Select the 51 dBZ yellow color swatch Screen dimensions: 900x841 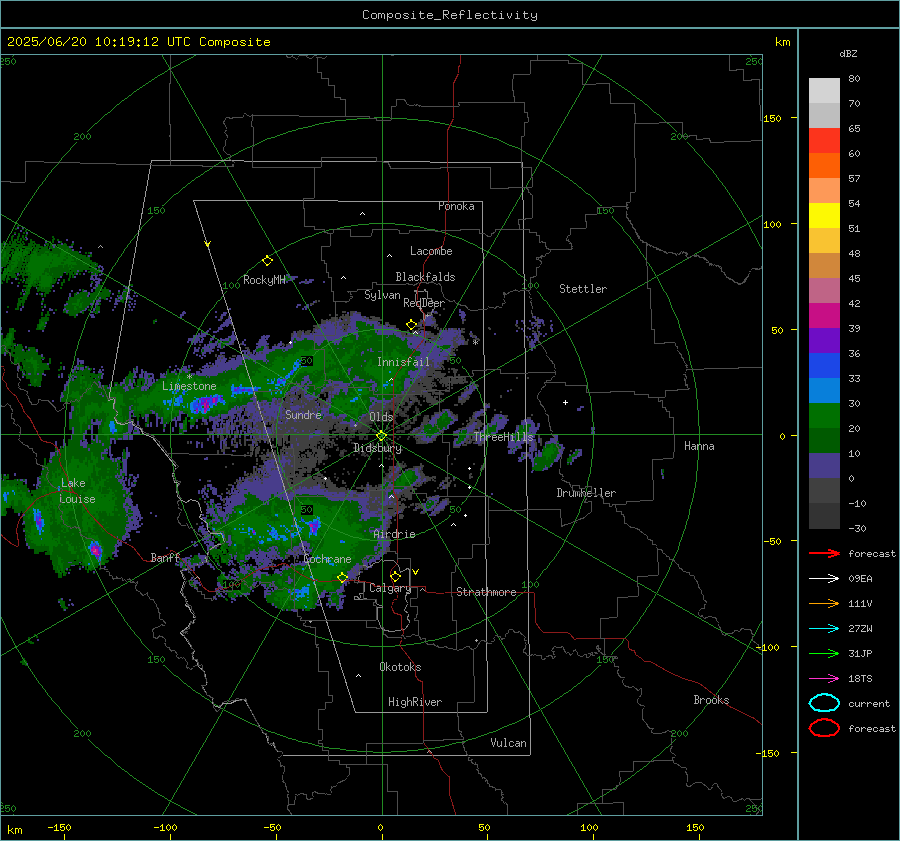(x=824, y=215)
